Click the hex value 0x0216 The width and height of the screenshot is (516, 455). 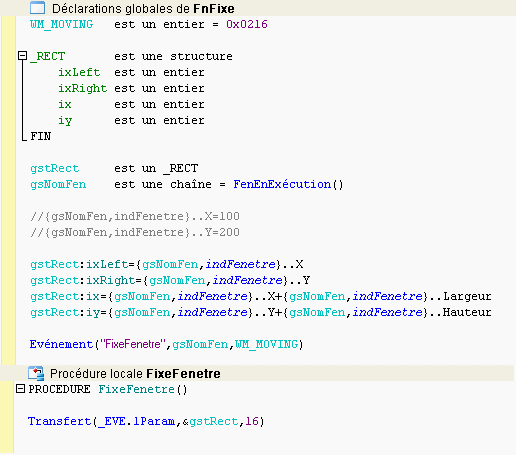point(247,24)
